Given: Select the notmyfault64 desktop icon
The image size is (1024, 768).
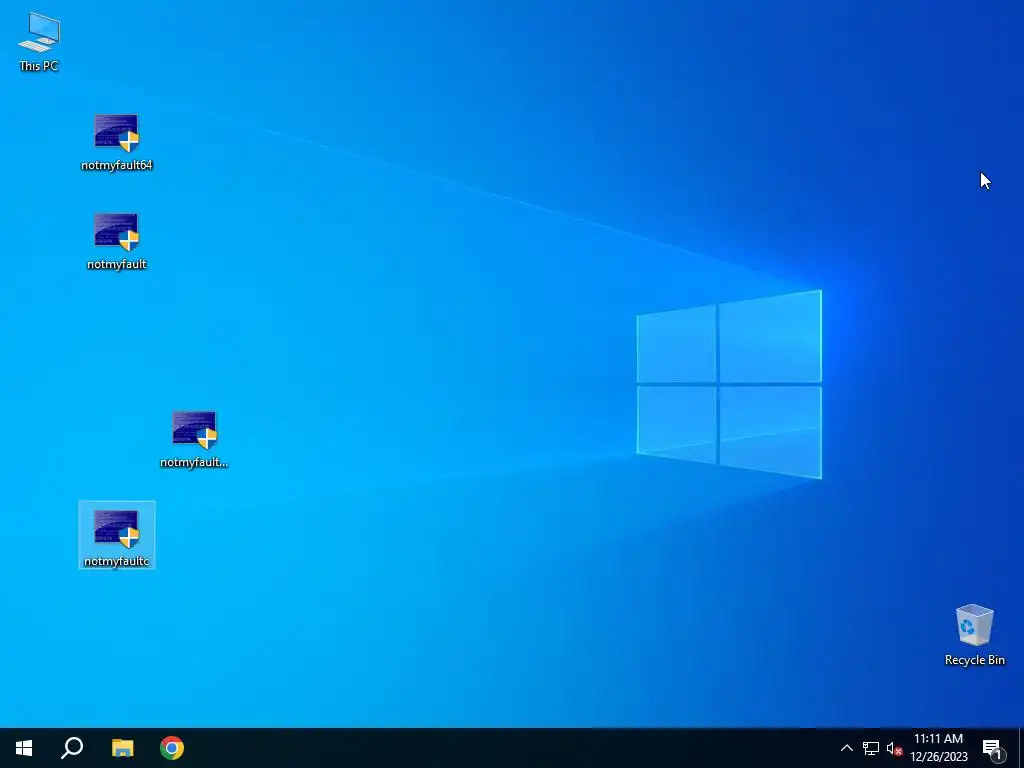Looking at the screenshot, I should (x=116, y=142).
